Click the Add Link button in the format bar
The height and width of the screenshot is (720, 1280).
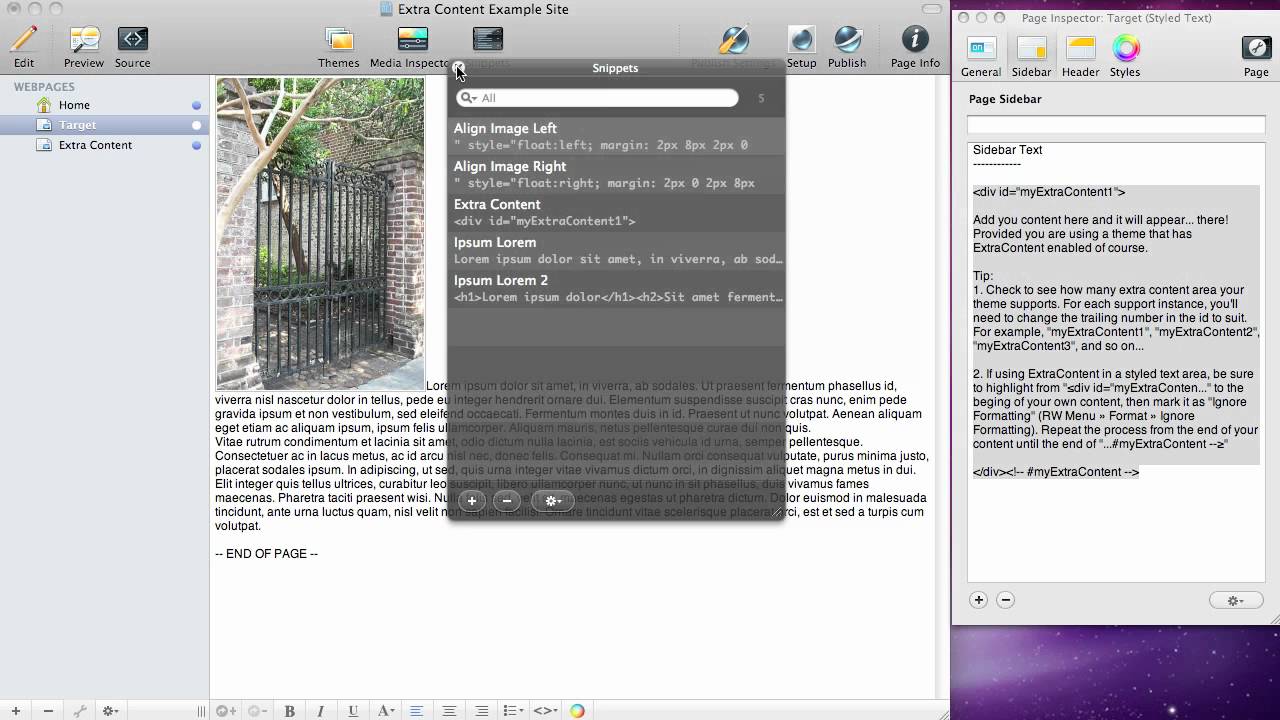(x=226, y=711)
